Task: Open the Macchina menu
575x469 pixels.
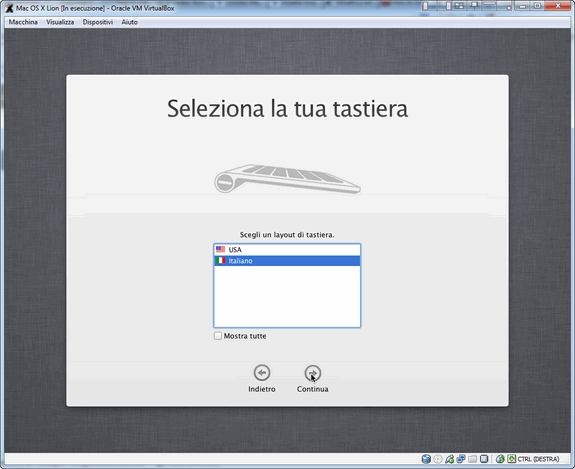Action: click(x=23, y=22)
